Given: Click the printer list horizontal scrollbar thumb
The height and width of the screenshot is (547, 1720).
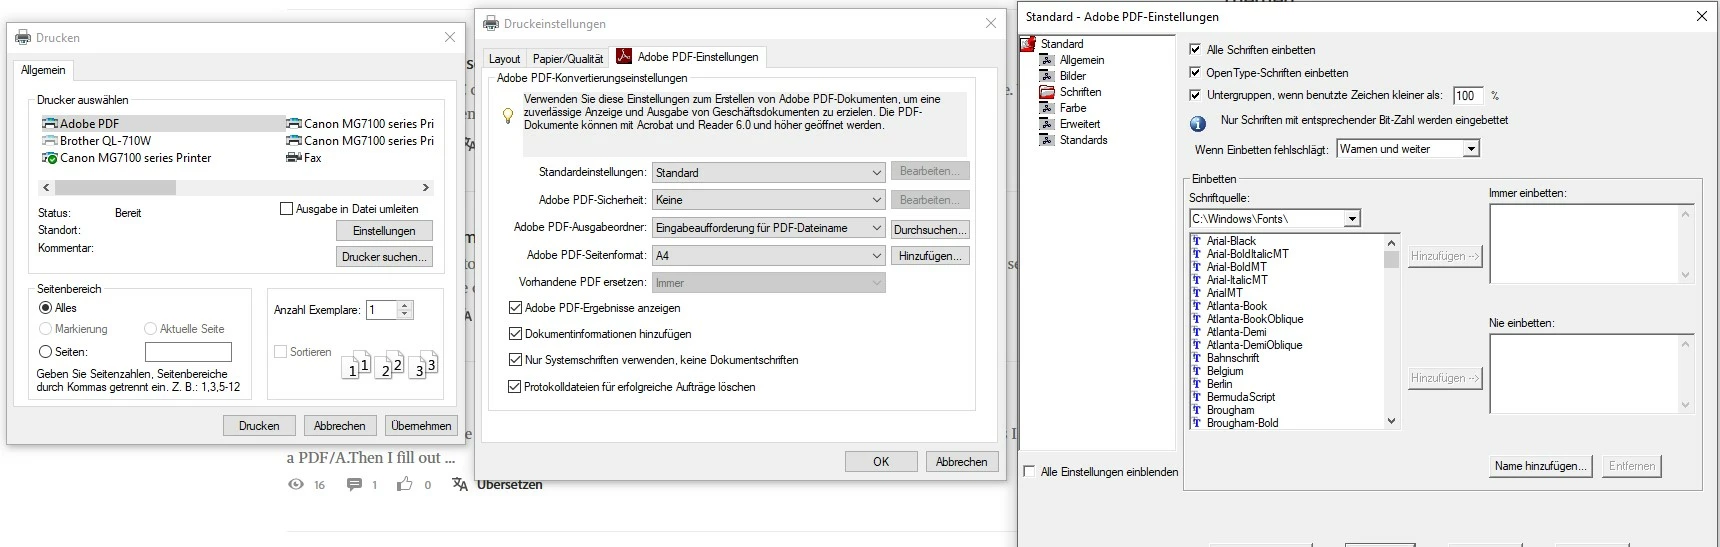Looking at the screenshot, I should tap(115, 187).
